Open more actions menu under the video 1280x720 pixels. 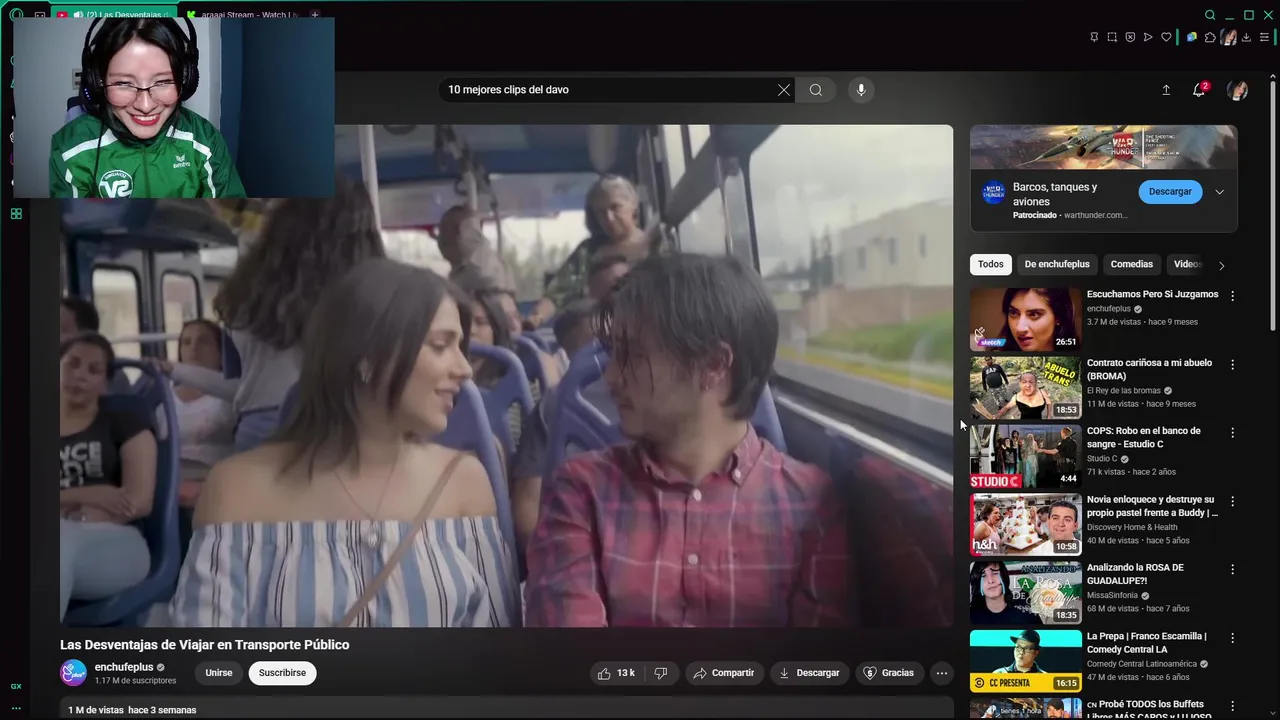tap(942, 673)
